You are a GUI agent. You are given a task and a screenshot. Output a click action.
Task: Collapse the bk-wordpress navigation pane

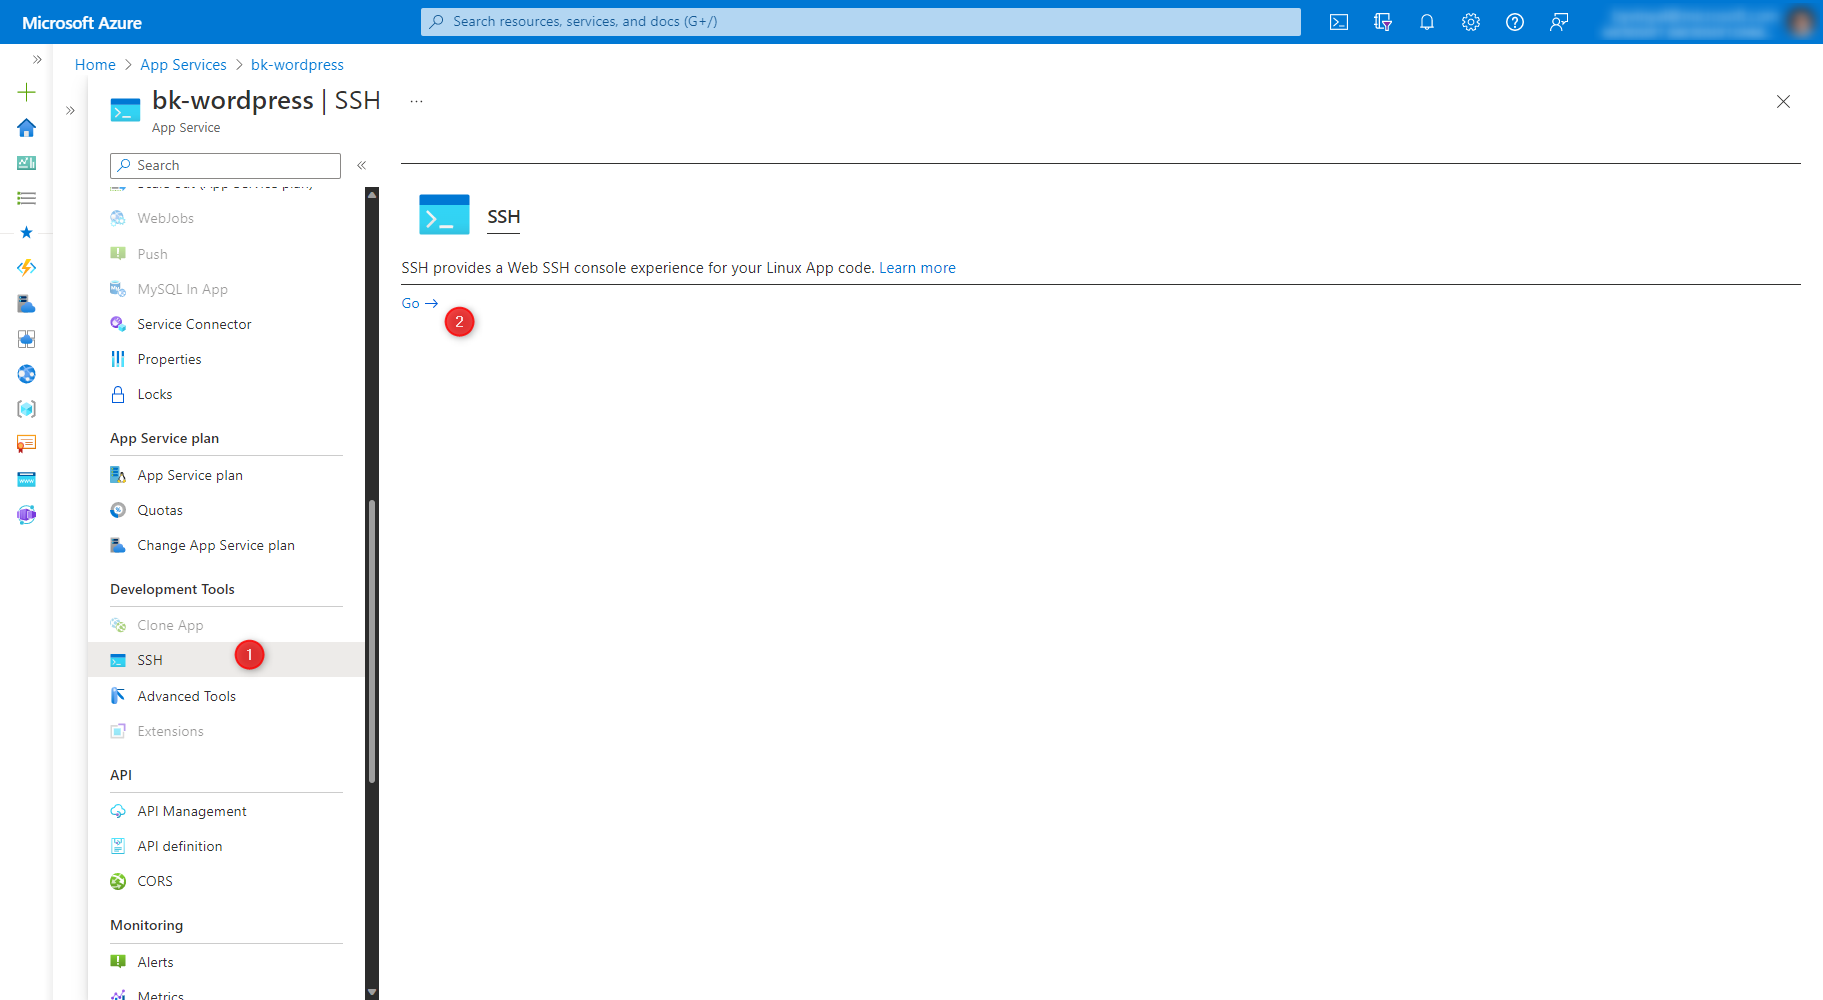[x=362, y=165]
